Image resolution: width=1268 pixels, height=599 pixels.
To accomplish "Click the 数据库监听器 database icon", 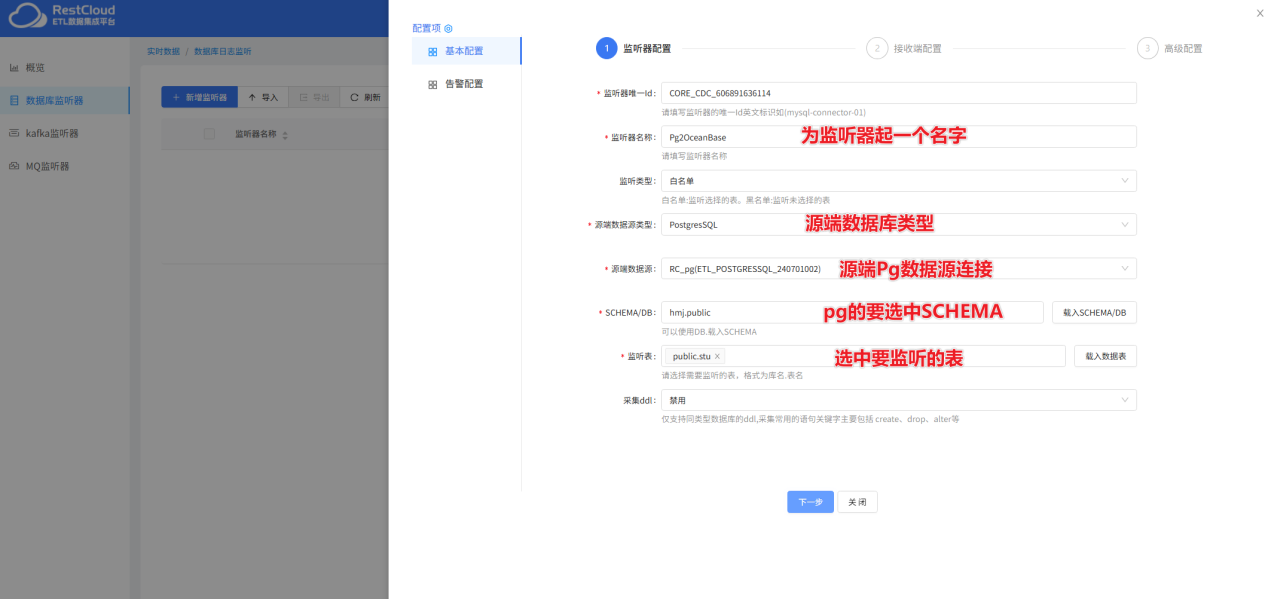I will tap(14, 101).
